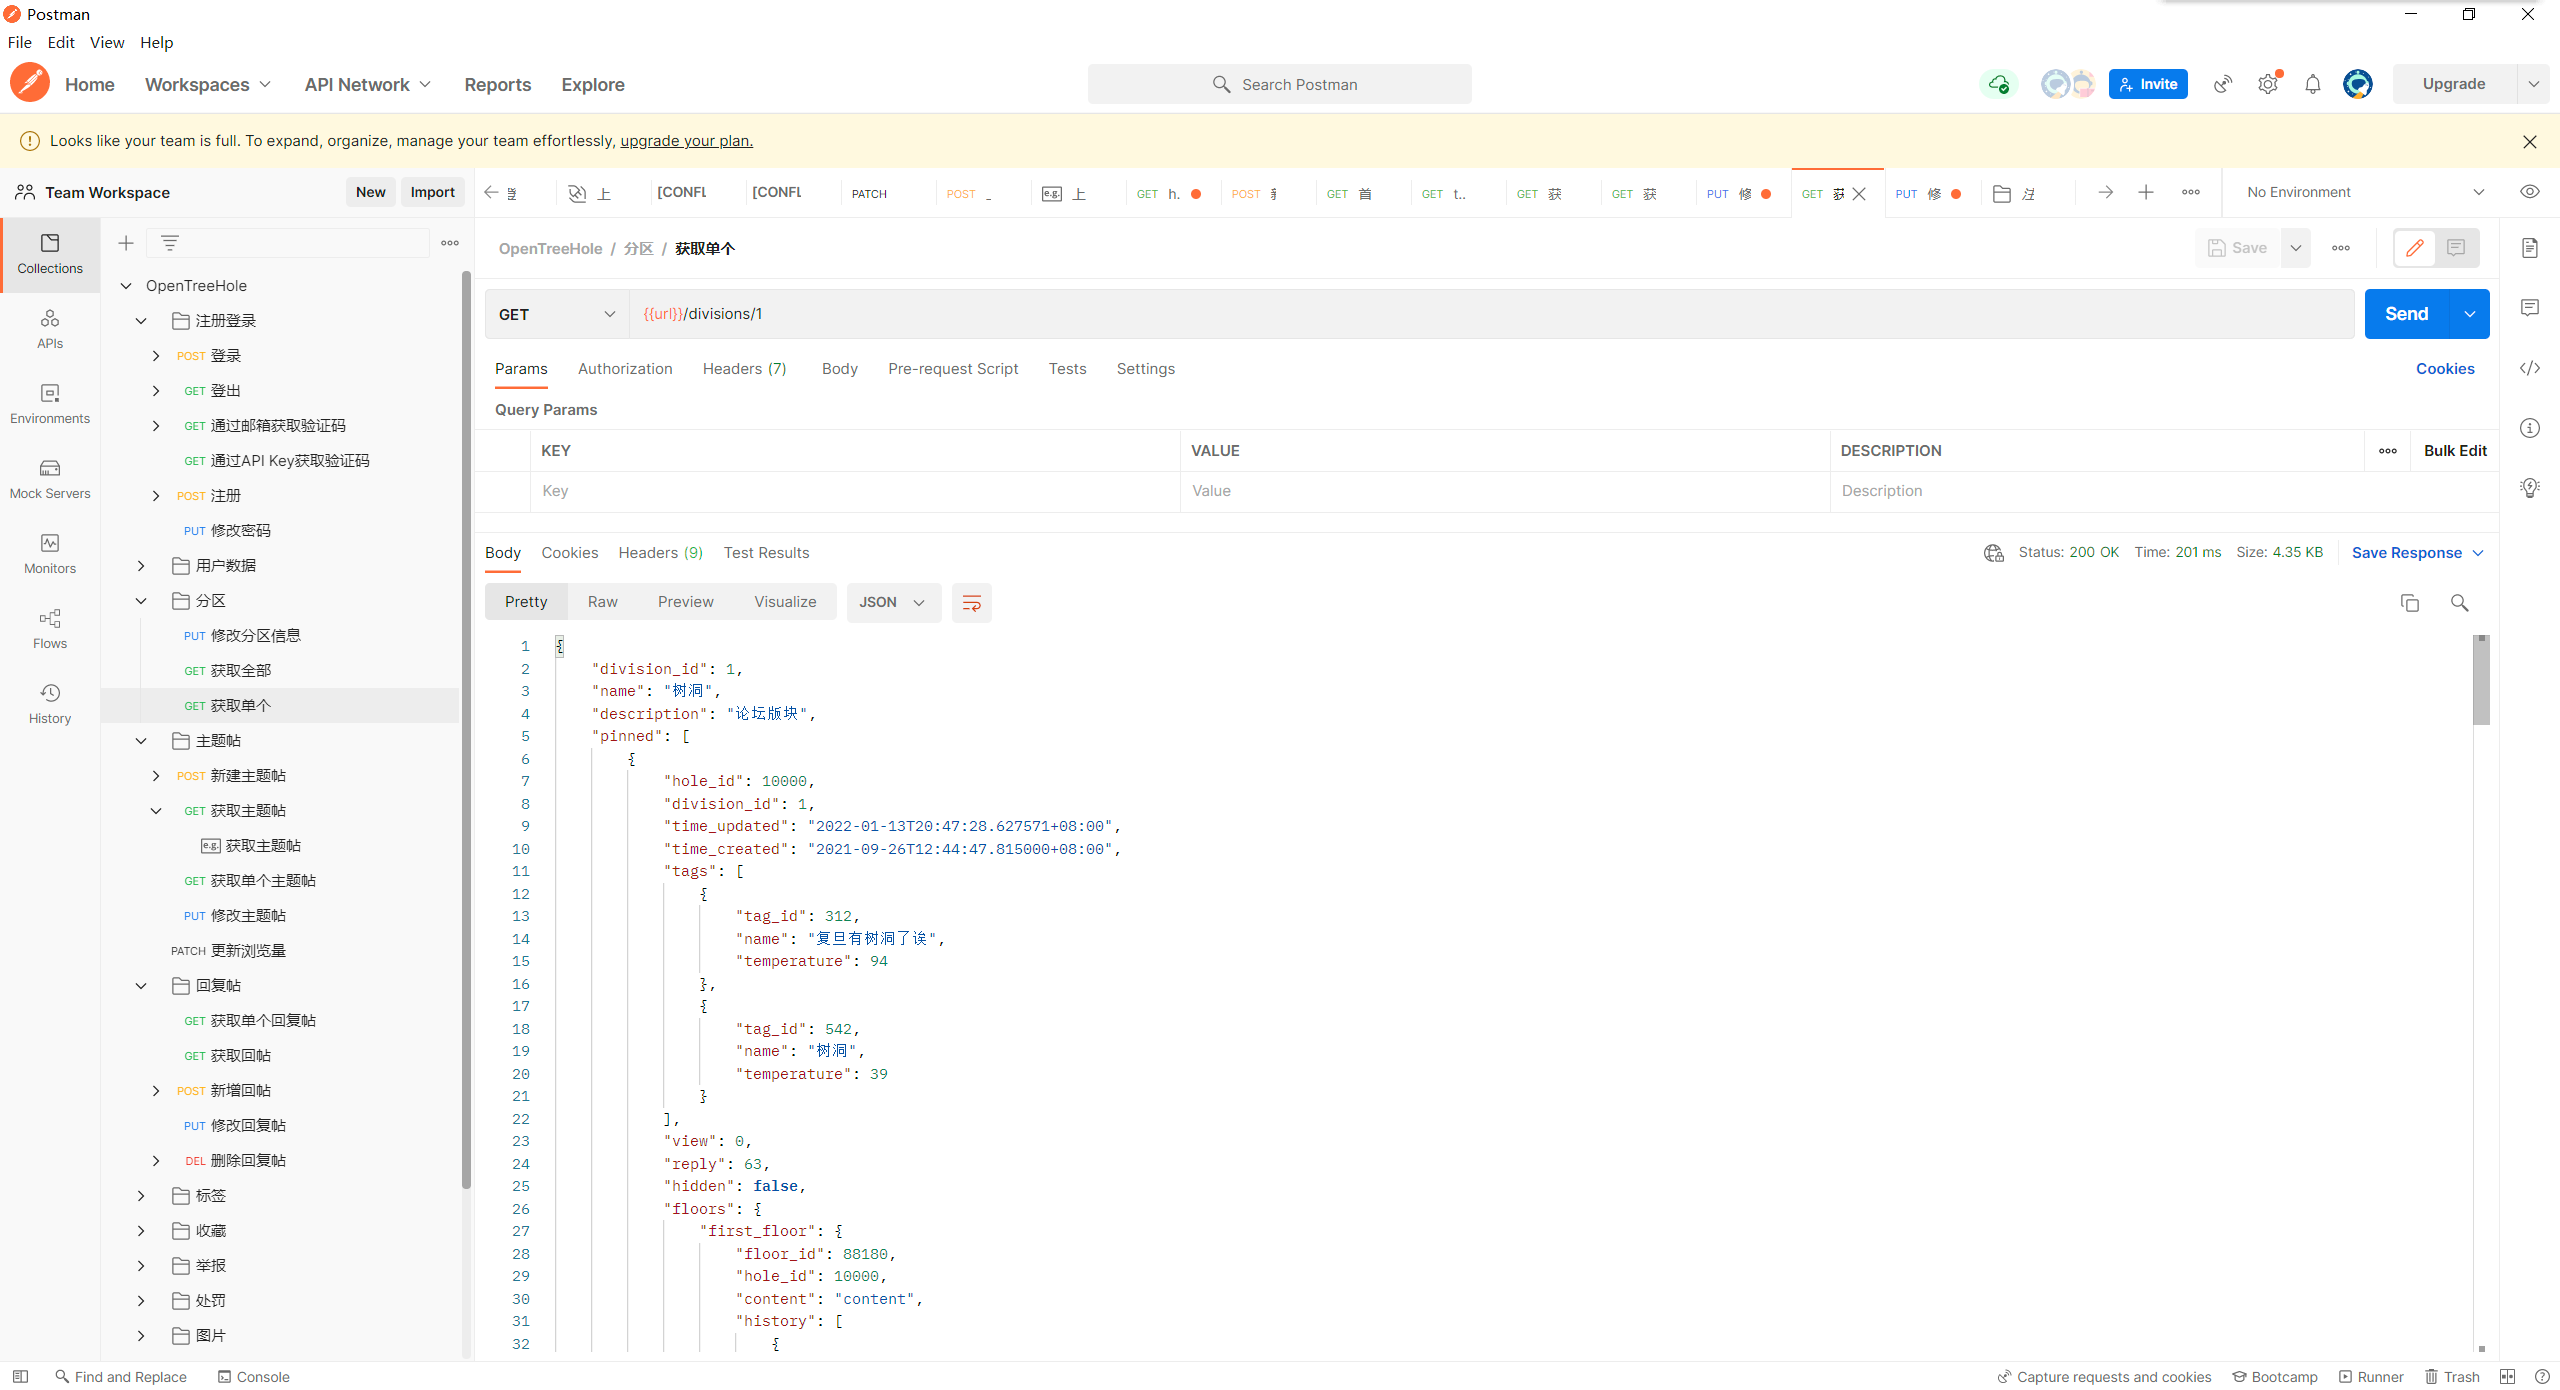Open the Collections panel in the sidebar

coord(49,255)
